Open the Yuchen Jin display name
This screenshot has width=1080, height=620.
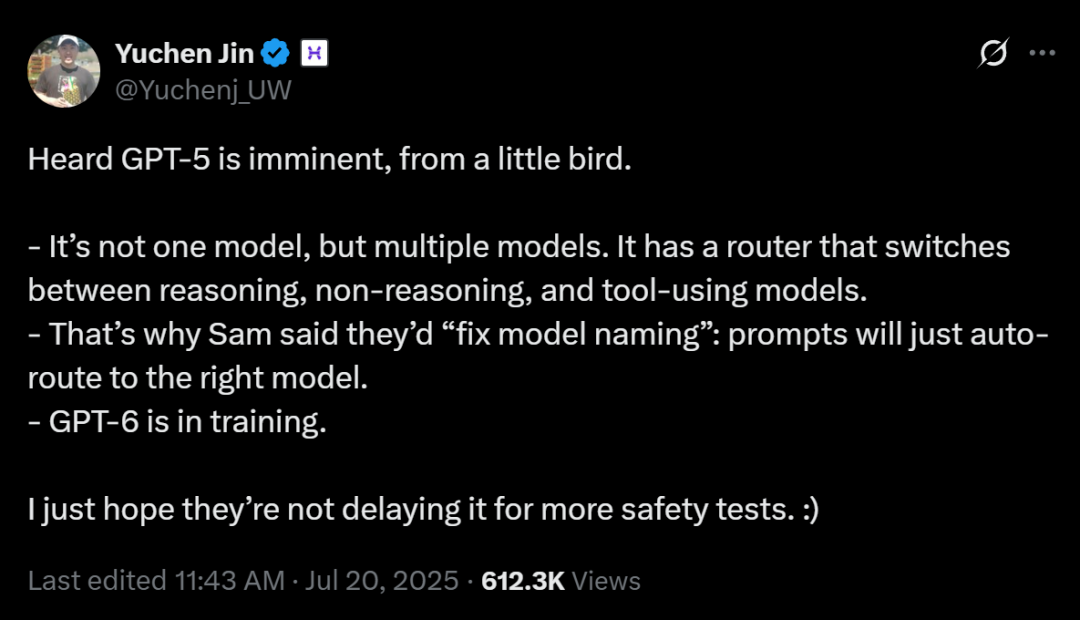185,54
